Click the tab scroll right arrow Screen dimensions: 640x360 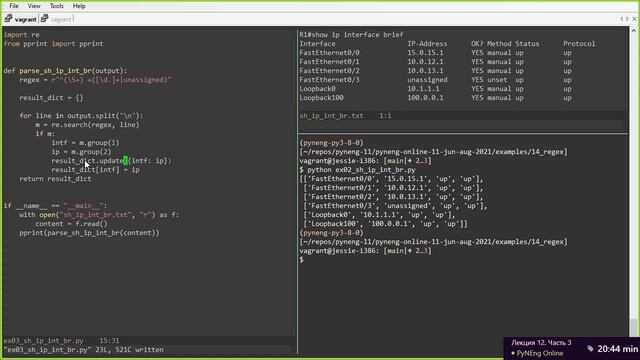(x=627, y=19)
